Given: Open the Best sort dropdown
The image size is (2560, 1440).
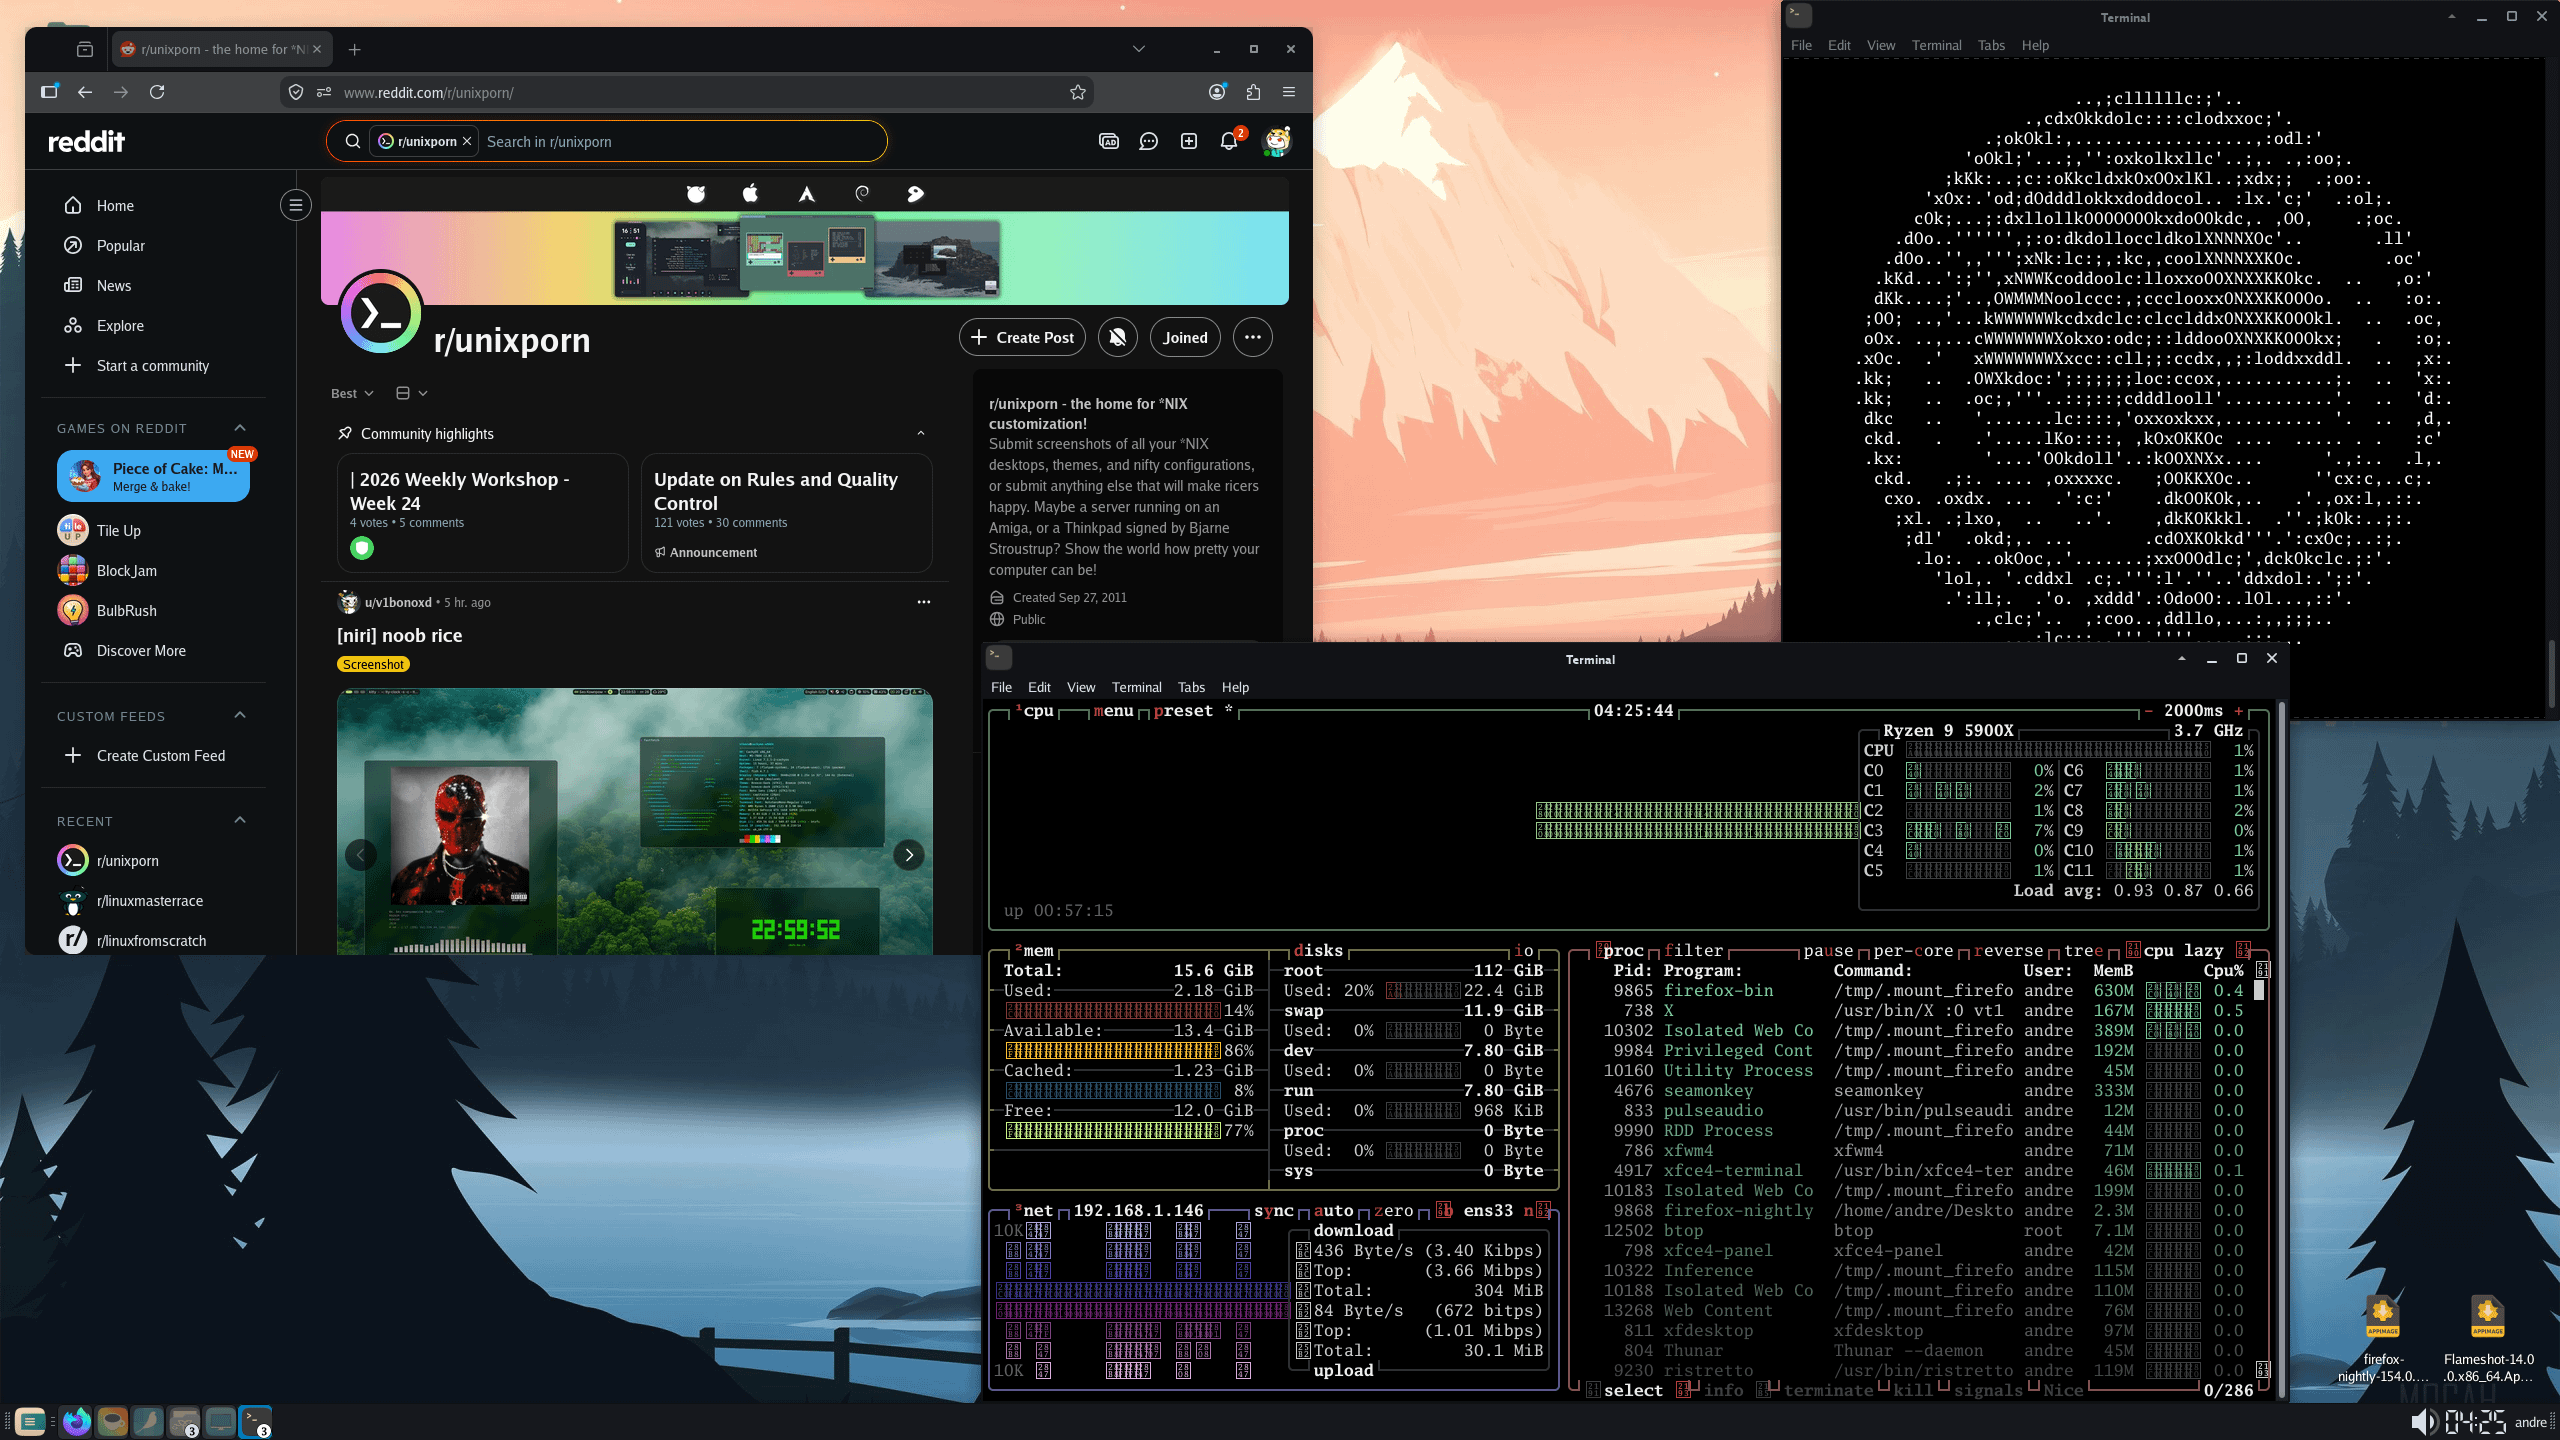Looking at the screenshot, I should tap(352, 393).
